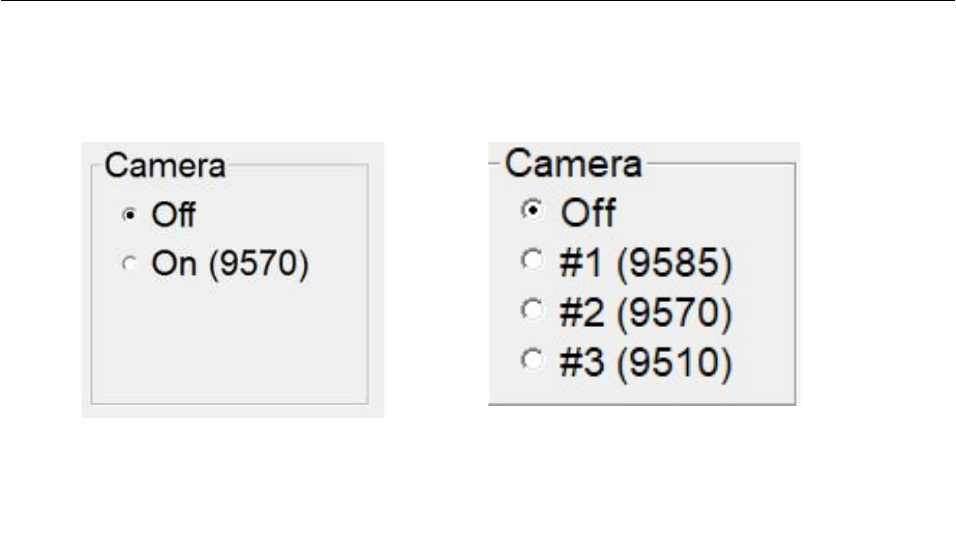
Task: Select the On (9570) radio button
Action: pos(127,264)
